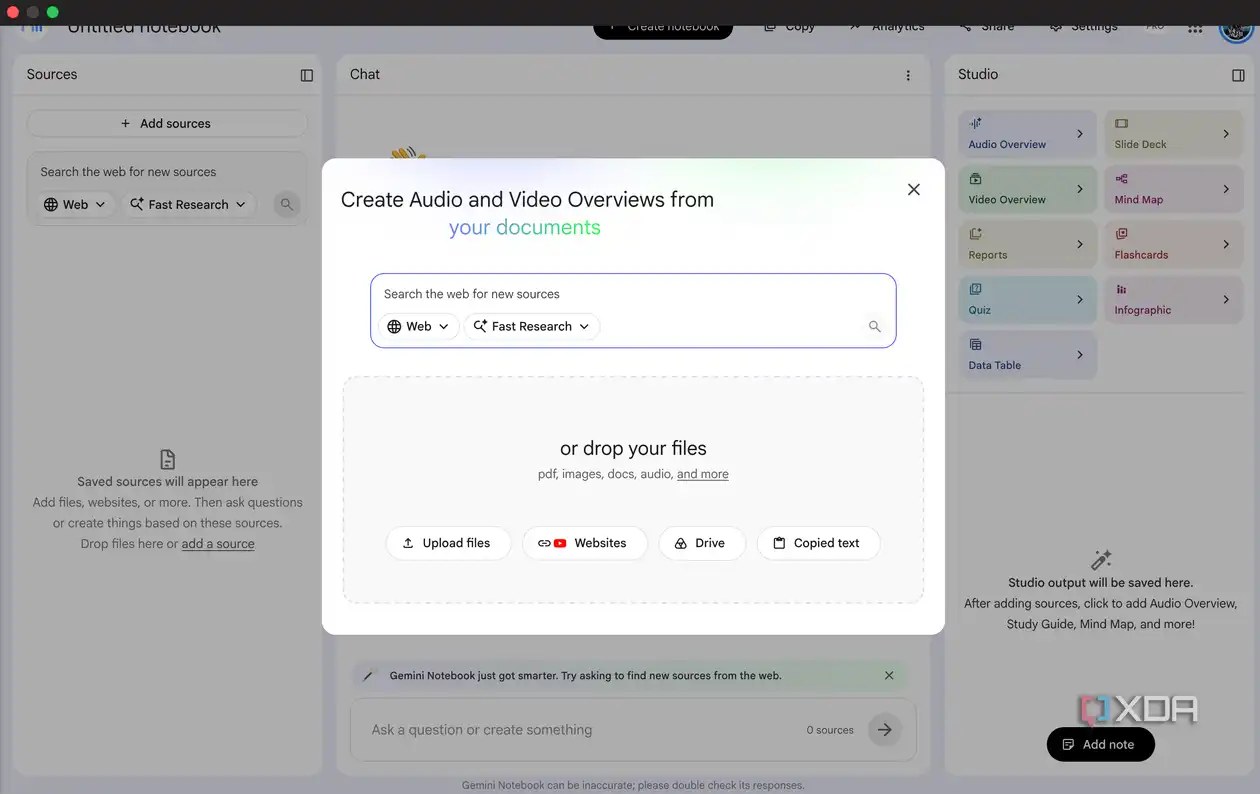1260x794 pixels.
Task: Click the Drive button
Action: pyautogui.click(x=701, y=543)
